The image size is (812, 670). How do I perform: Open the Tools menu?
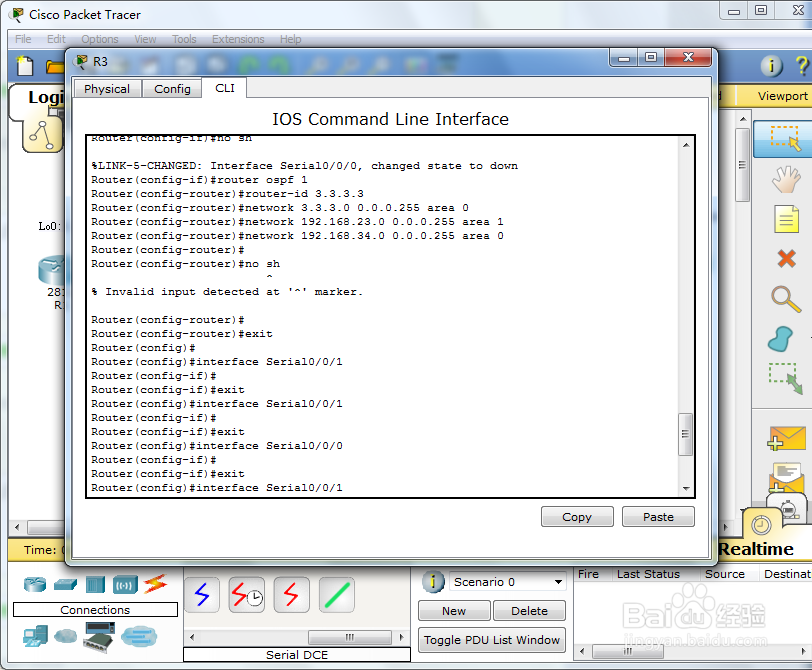[x=184, y=39]
